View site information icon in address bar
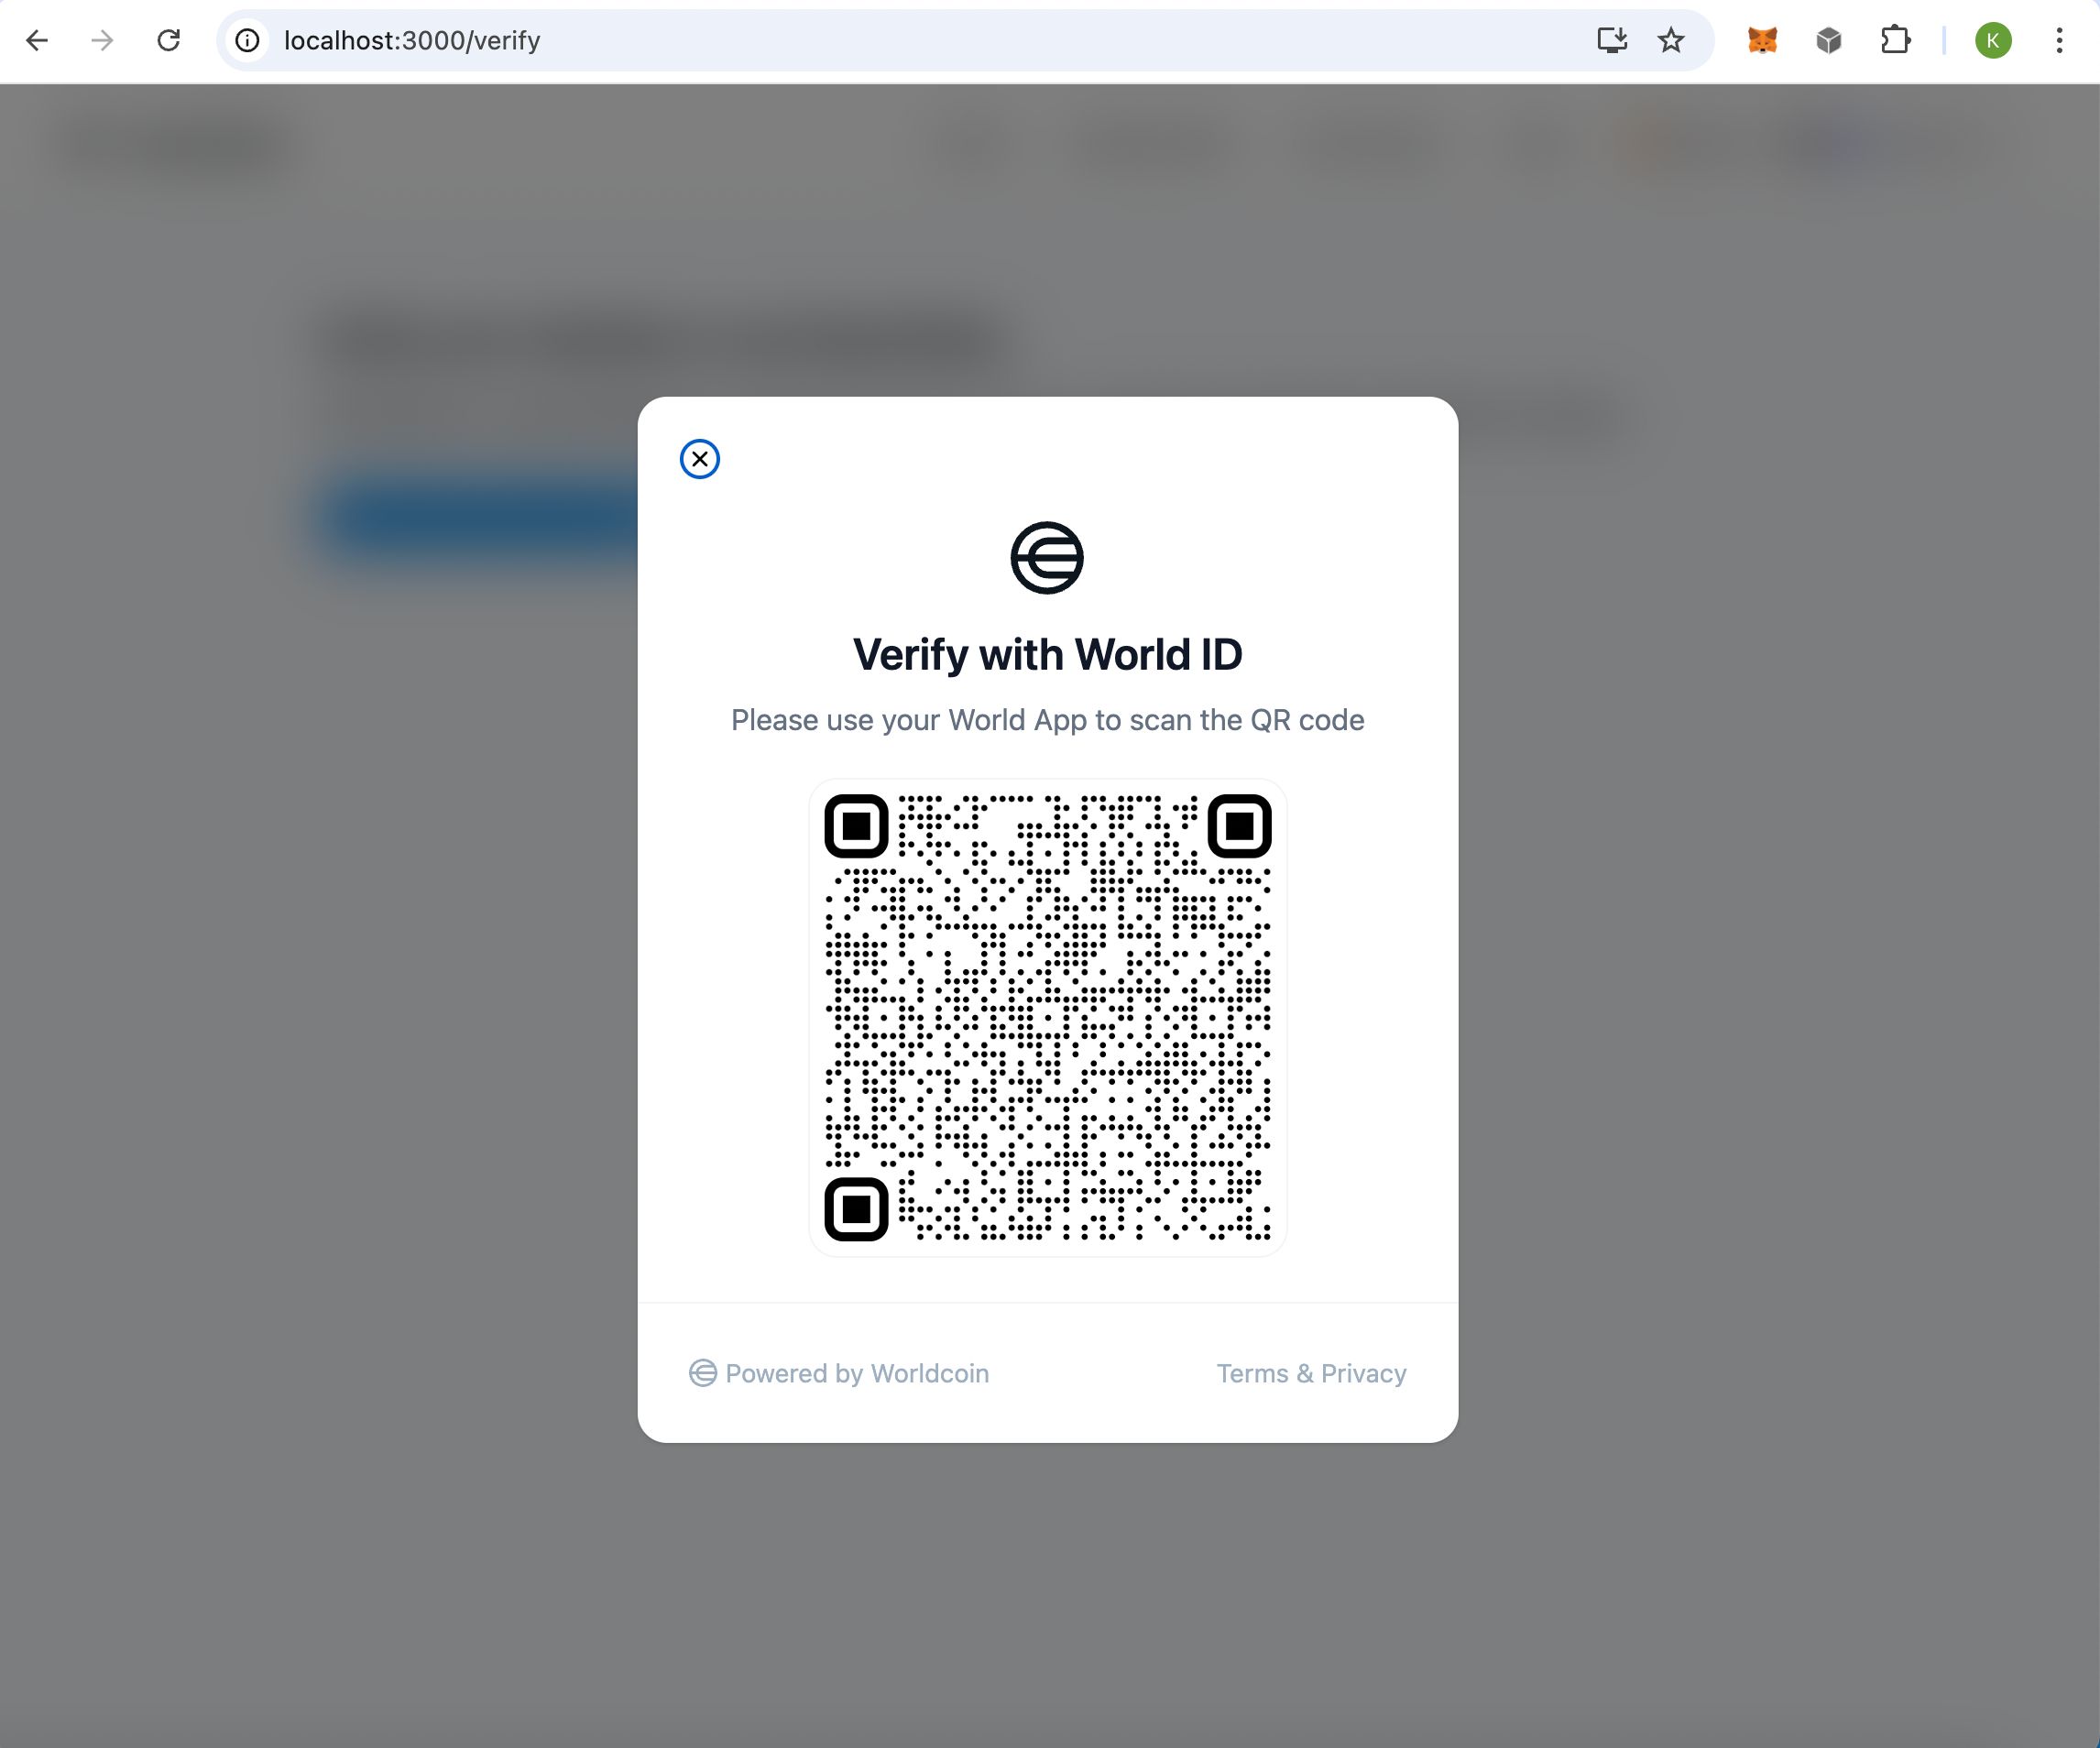 point(247,40)
